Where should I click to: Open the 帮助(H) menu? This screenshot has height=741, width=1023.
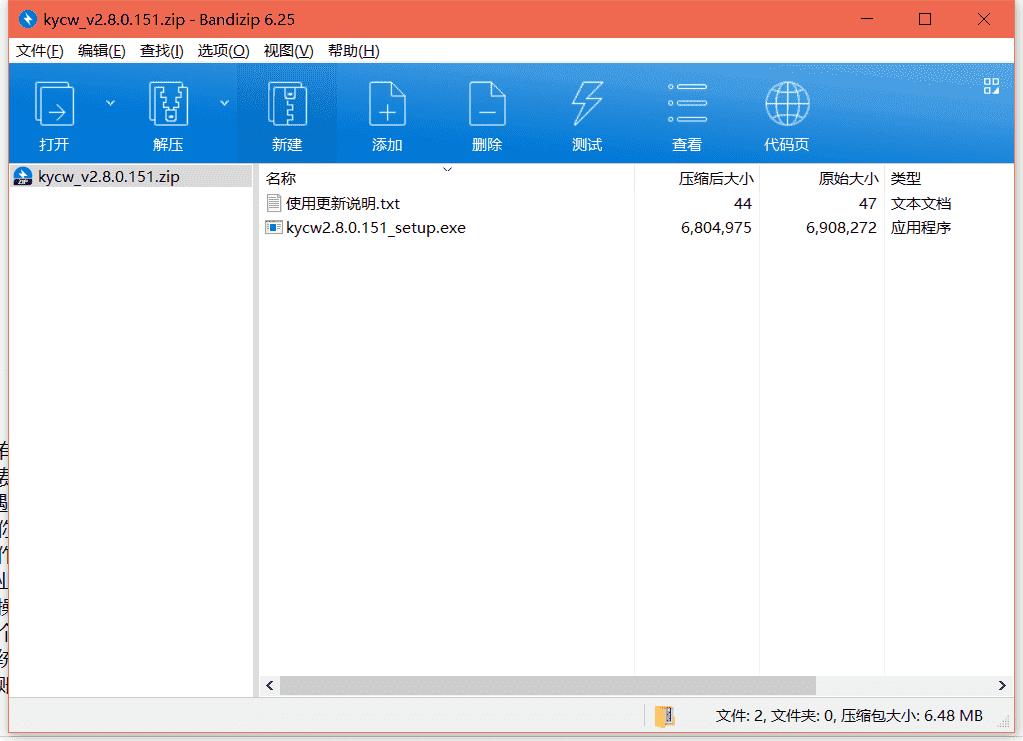click(x=354, y=51)
